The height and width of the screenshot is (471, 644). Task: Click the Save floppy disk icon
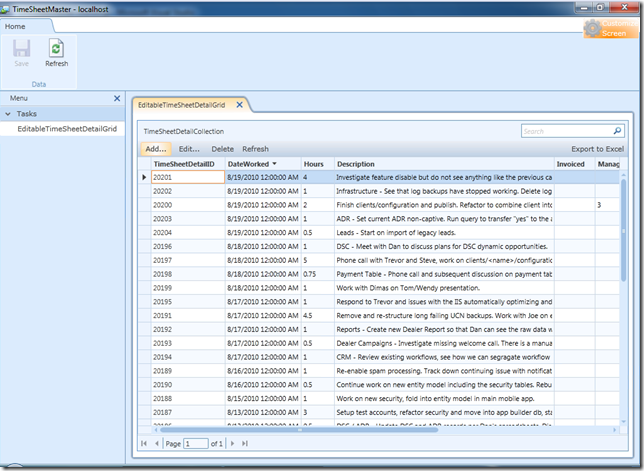[21, 48]
